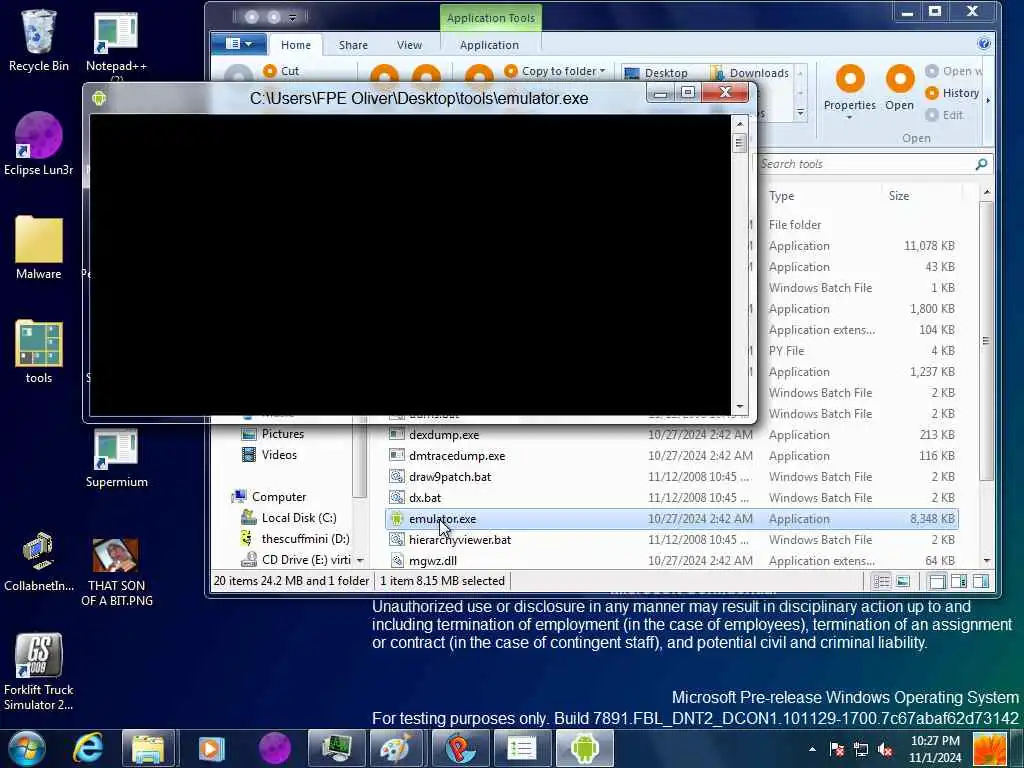The width and height of the screenshot is (1024, 768).
Task: Click the Android icon in the emulator title bar
Action: [99, 98]
